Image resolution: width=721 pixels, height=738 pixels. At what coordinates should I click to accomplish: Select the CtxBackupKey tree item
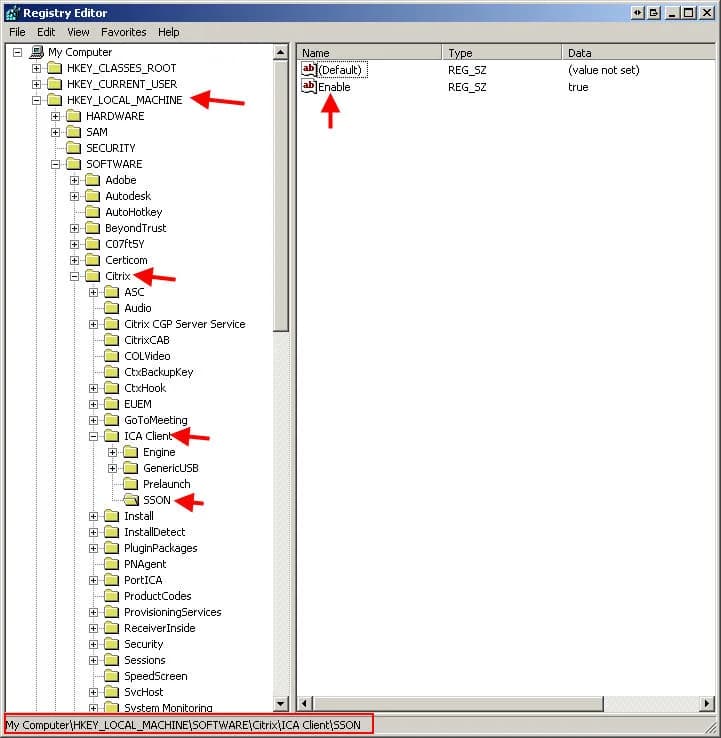(159, 372)
